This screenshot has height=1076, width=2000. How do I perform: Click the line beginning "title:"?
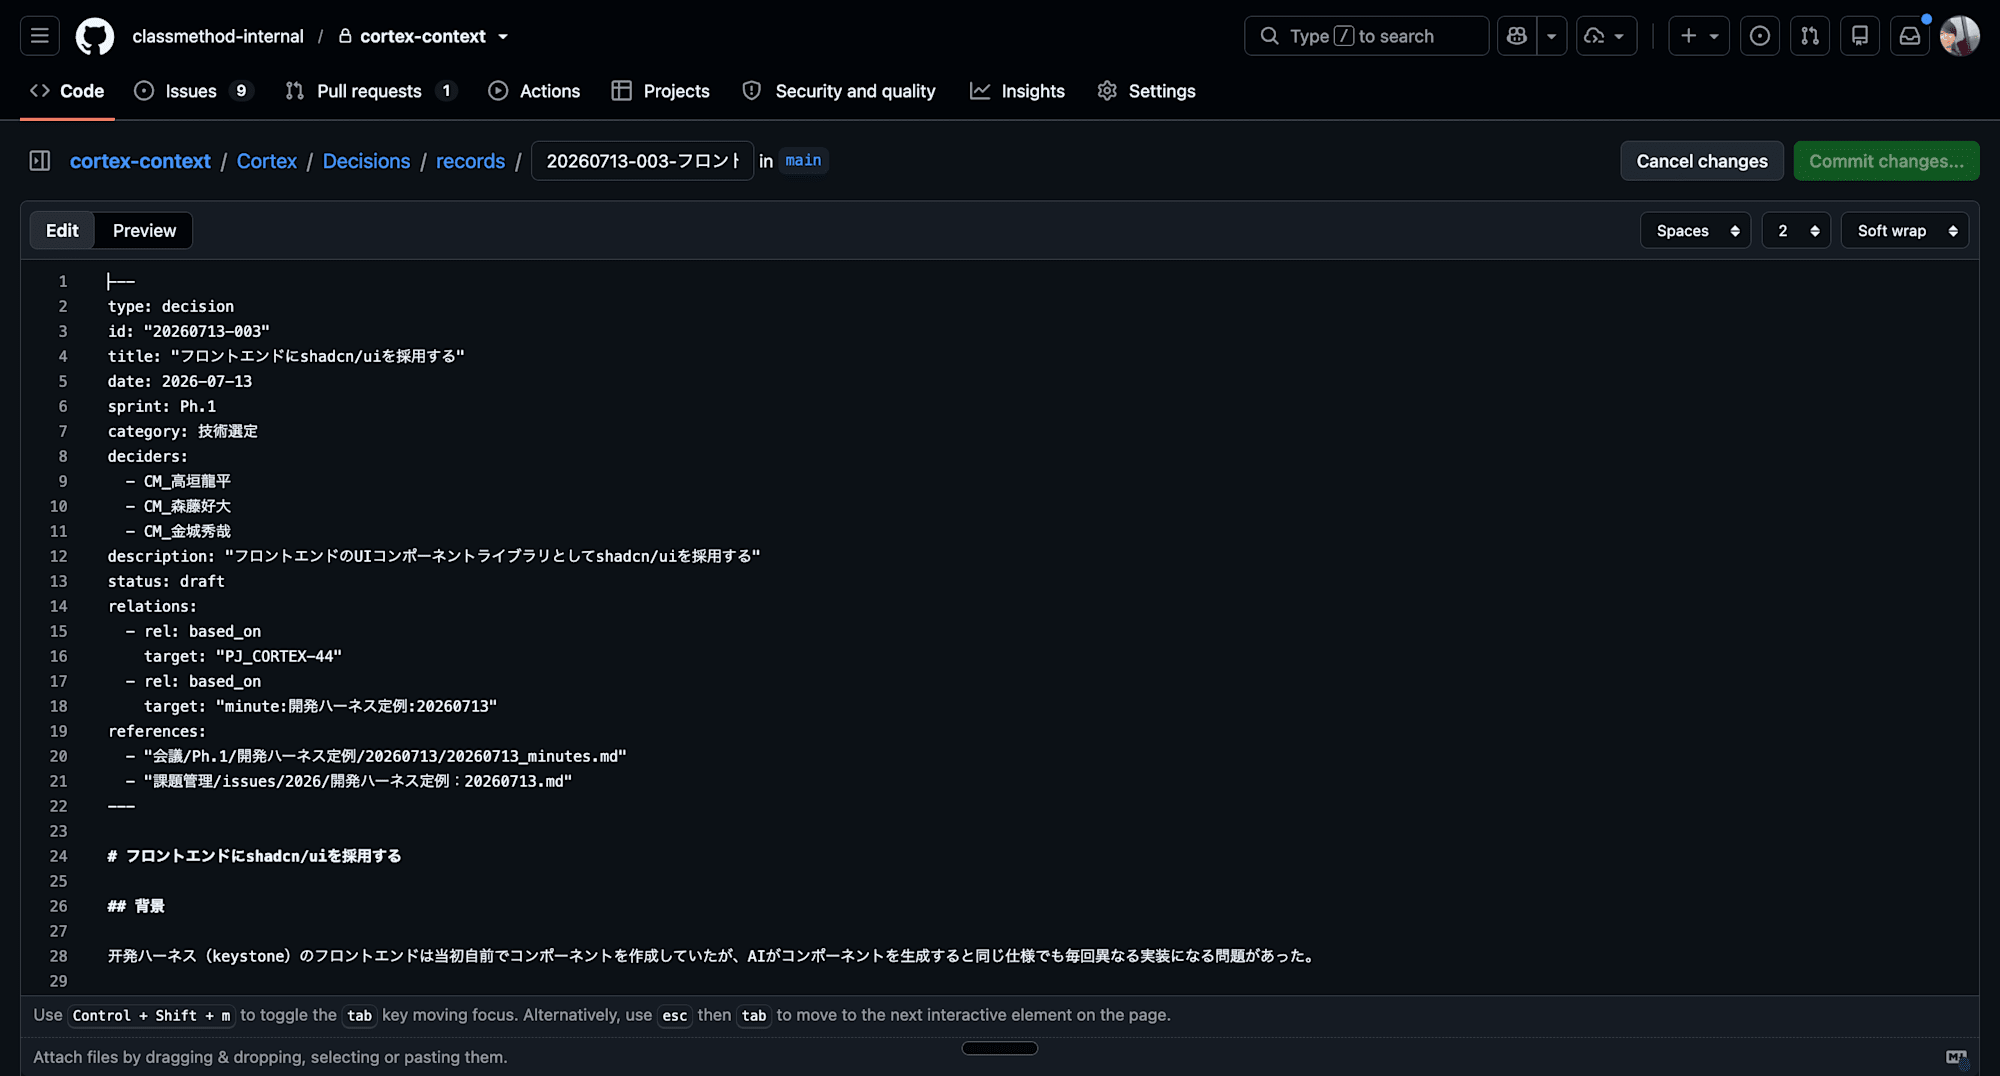pyautogui.click(x=286, y=356)
